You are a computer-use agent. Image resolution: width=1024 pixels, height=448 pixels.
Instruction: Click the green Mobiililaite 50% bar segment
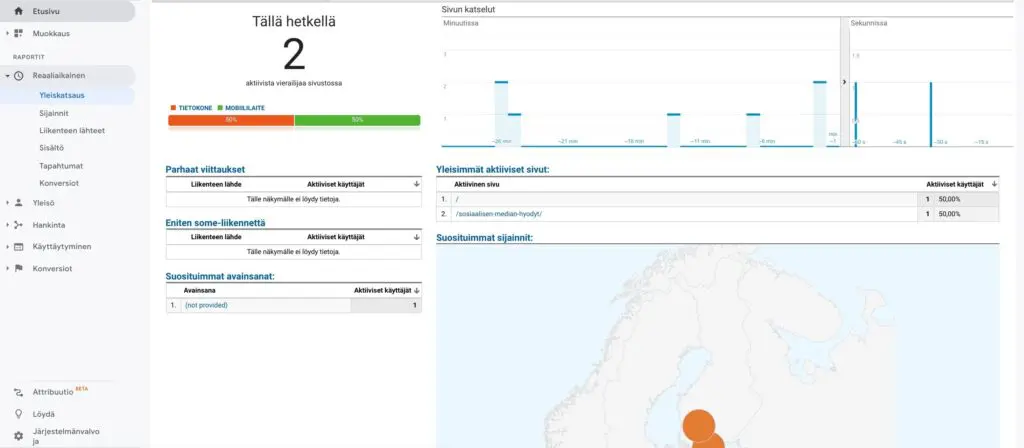point(357,120)
